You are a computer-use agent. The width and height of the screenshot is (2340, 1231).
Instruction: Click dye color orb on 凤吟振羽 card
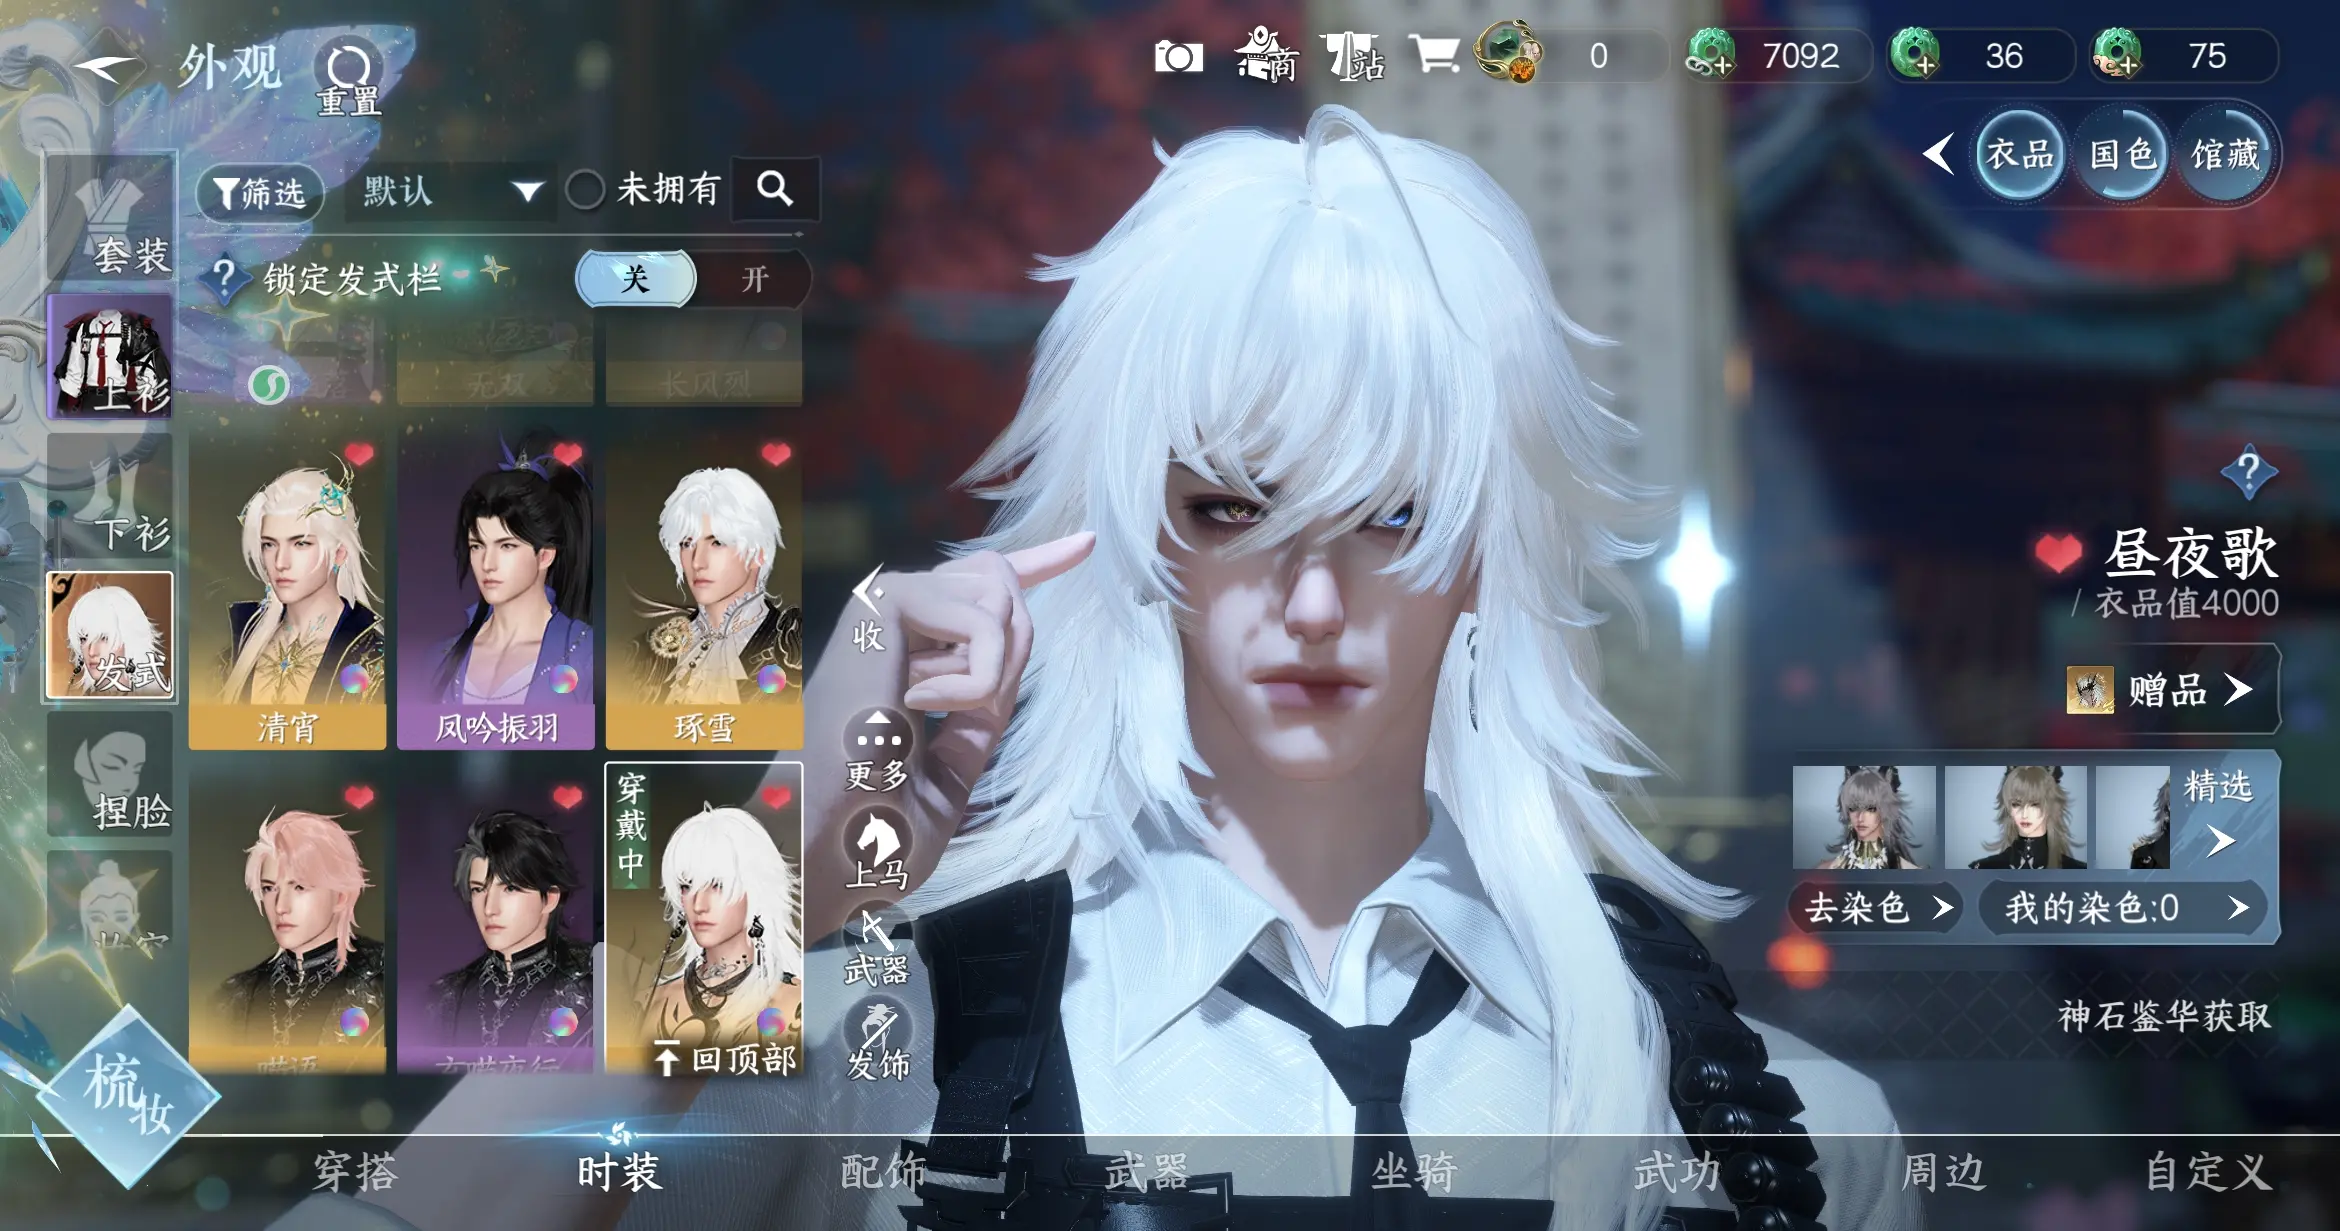point(563,680)
